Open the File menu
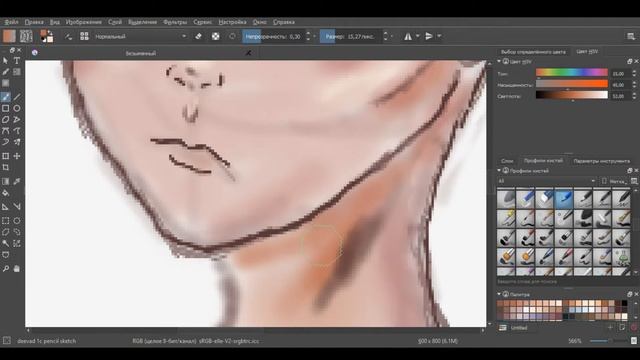This screenshot has width=640, height=360. tap(11, 22)
